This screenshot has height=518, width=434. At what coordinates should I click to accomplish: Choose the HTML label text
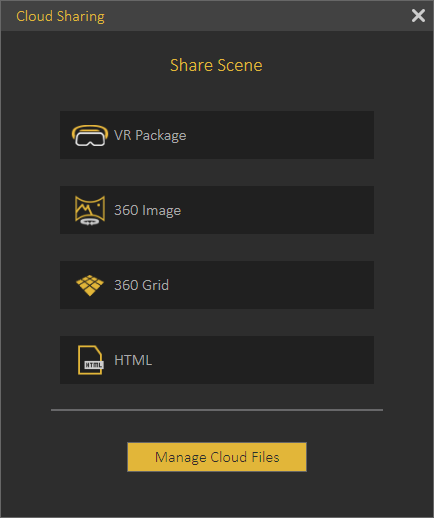133,360
